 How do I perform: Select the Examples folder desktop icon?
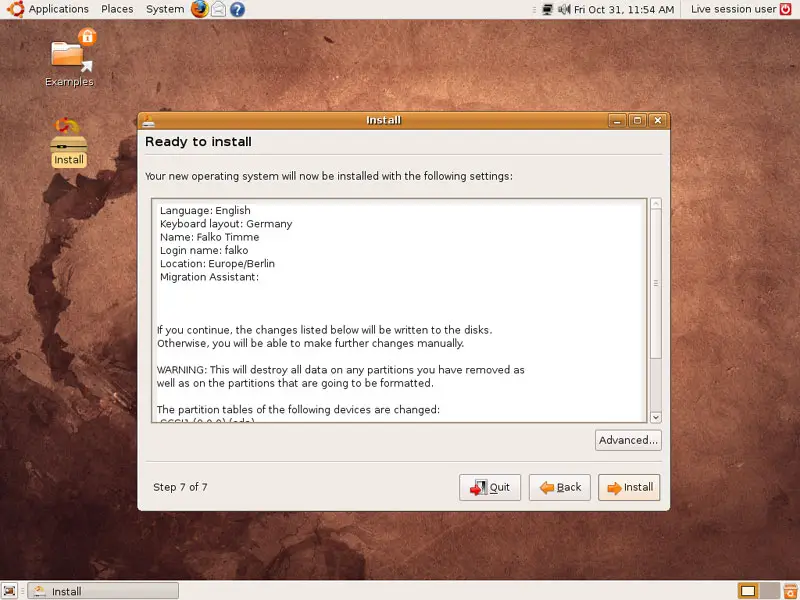(x=69, y=59)
